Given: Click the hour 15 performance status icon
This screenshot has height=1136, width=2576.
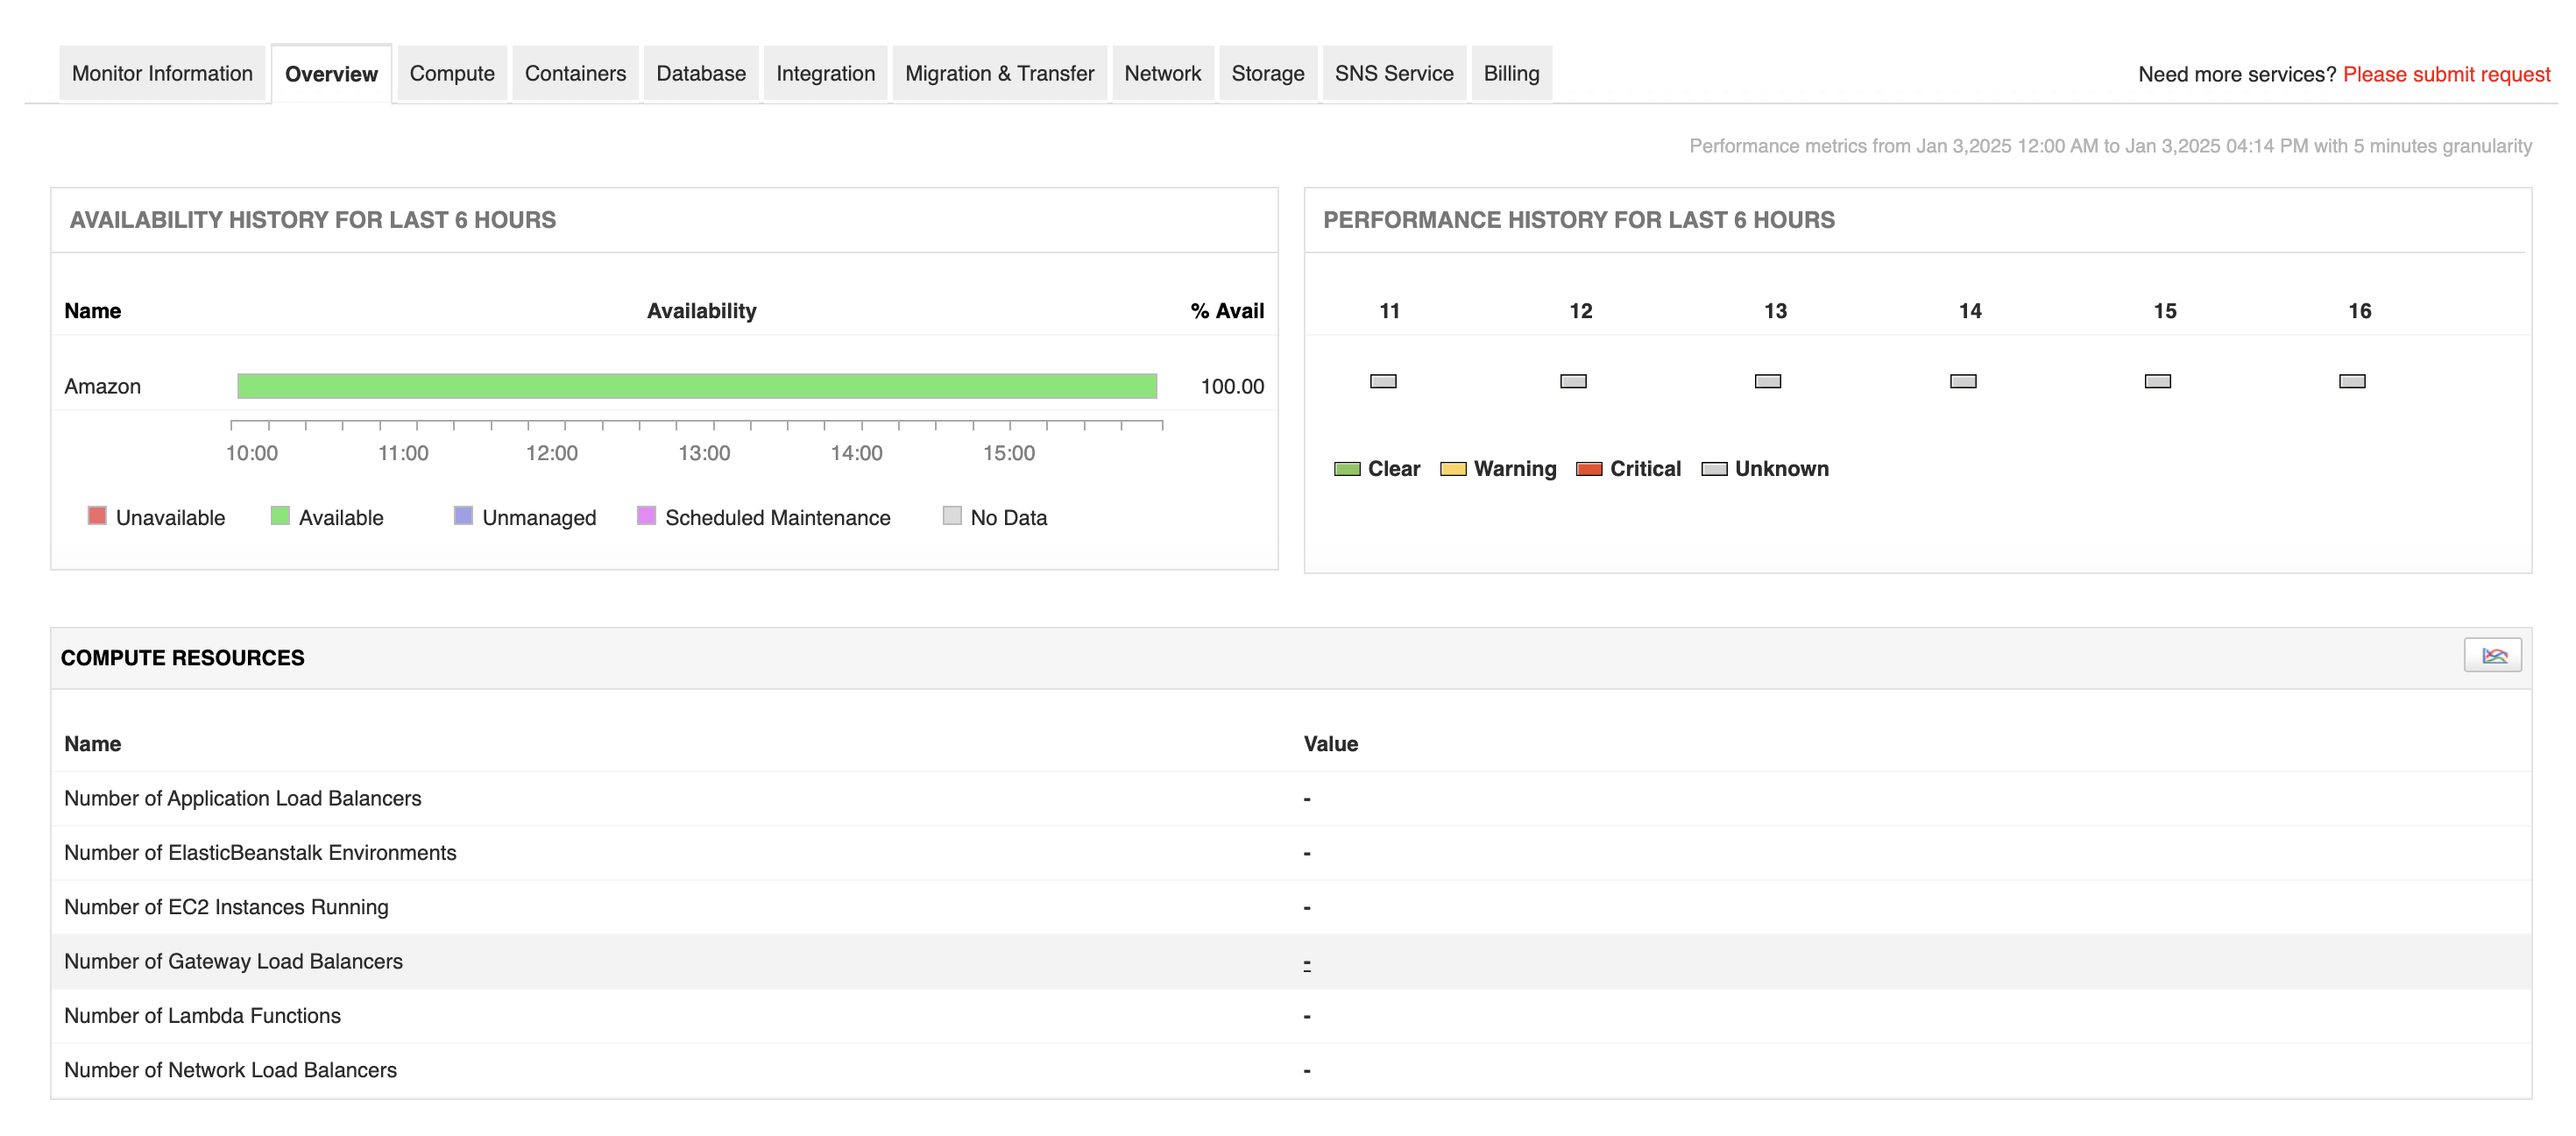Looking at the screenshot, I should click(2158, 381).
